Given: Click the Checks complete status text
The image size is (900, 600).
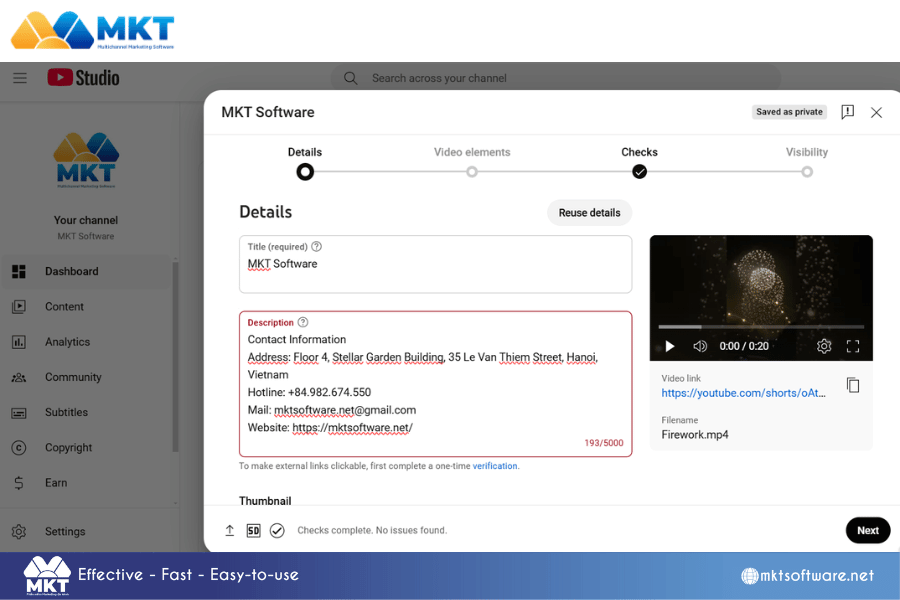Looking at the screenshot, I should click(x=372, y=531).
